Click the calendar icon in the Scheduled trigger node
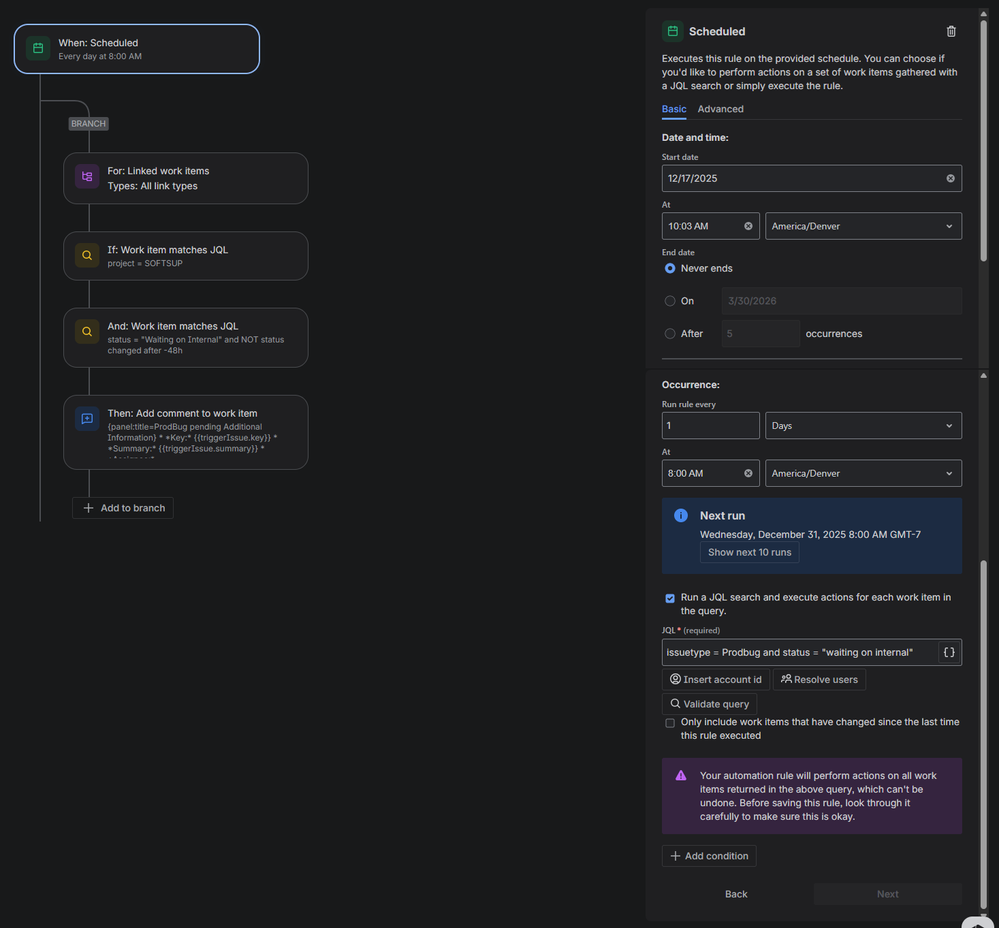The image size is (999, 928). (x=38, y=48)
